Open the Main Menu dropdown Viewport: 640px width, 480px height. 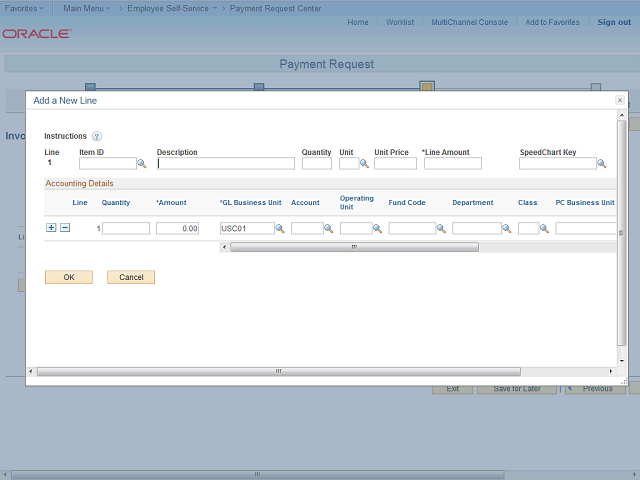click(x=87, y=8)
